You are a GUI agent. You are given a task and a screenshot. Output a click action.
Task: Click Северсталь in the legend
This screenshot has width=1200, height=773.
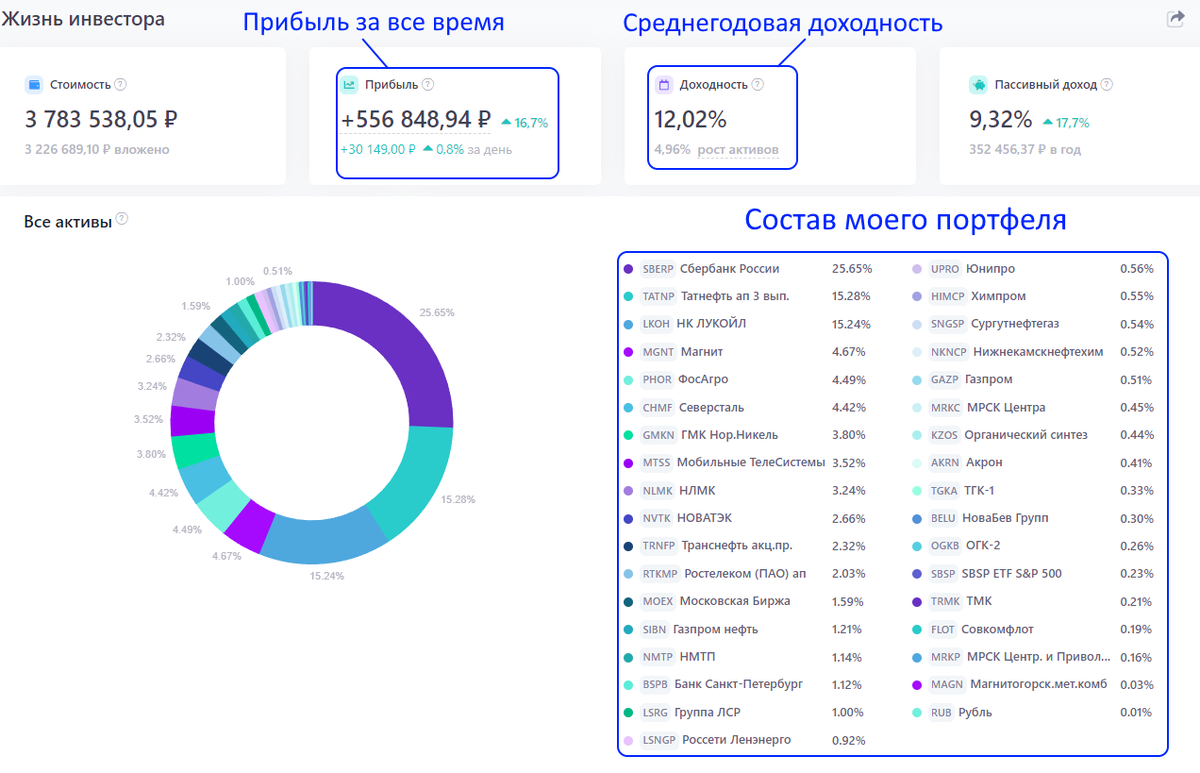tap(711, 408)
